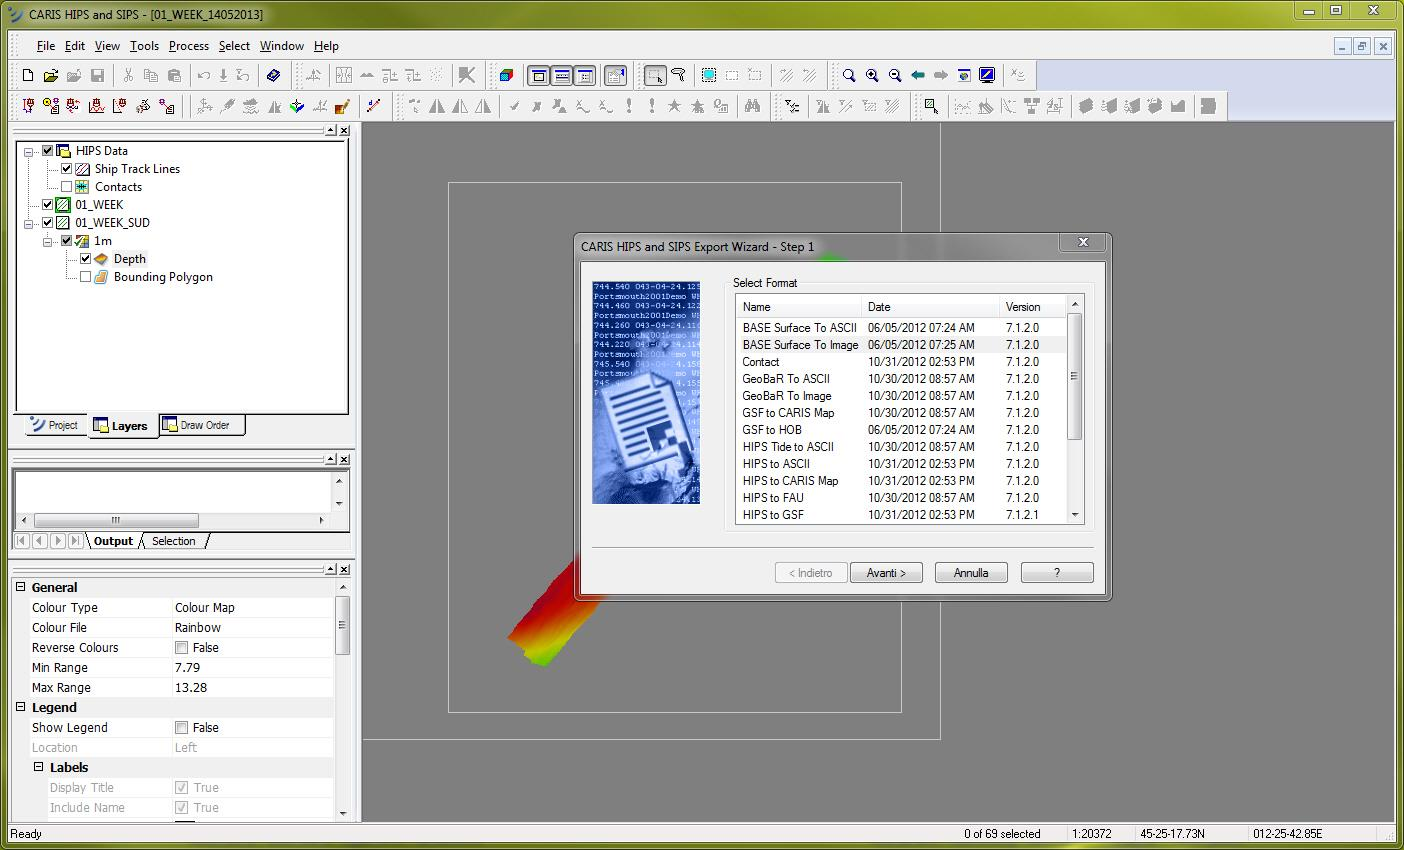The width and height of the screenshot is (1404, 850).
Task: Click the first window layout toolbar icon
Action: [539, 75]
